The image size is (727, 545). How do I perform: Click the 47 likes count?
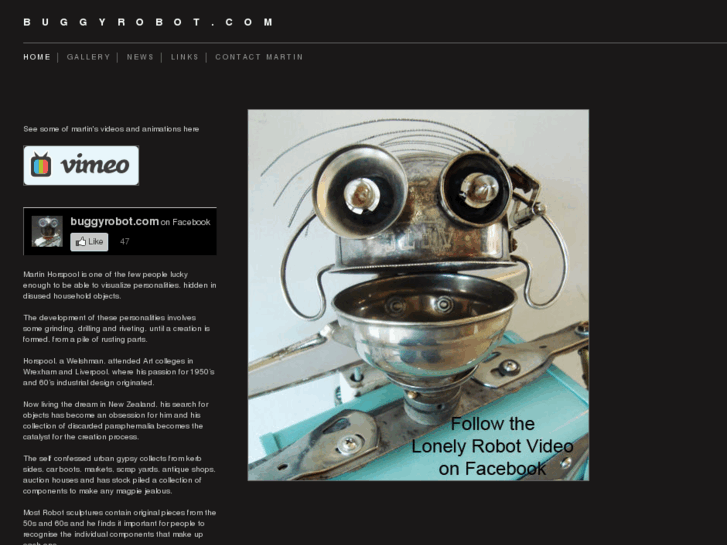pyautogui.click(x=125, y=242)
